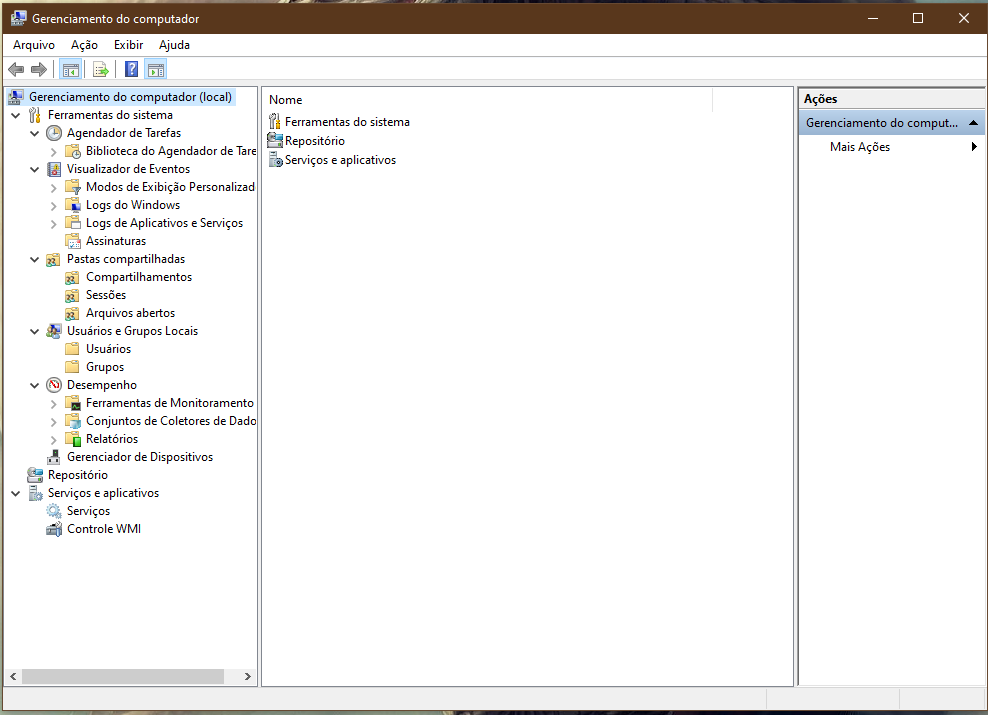Click the Gerenciador de Dispositivos icon
The image size is (988, 715).
(x=54, y=457)
